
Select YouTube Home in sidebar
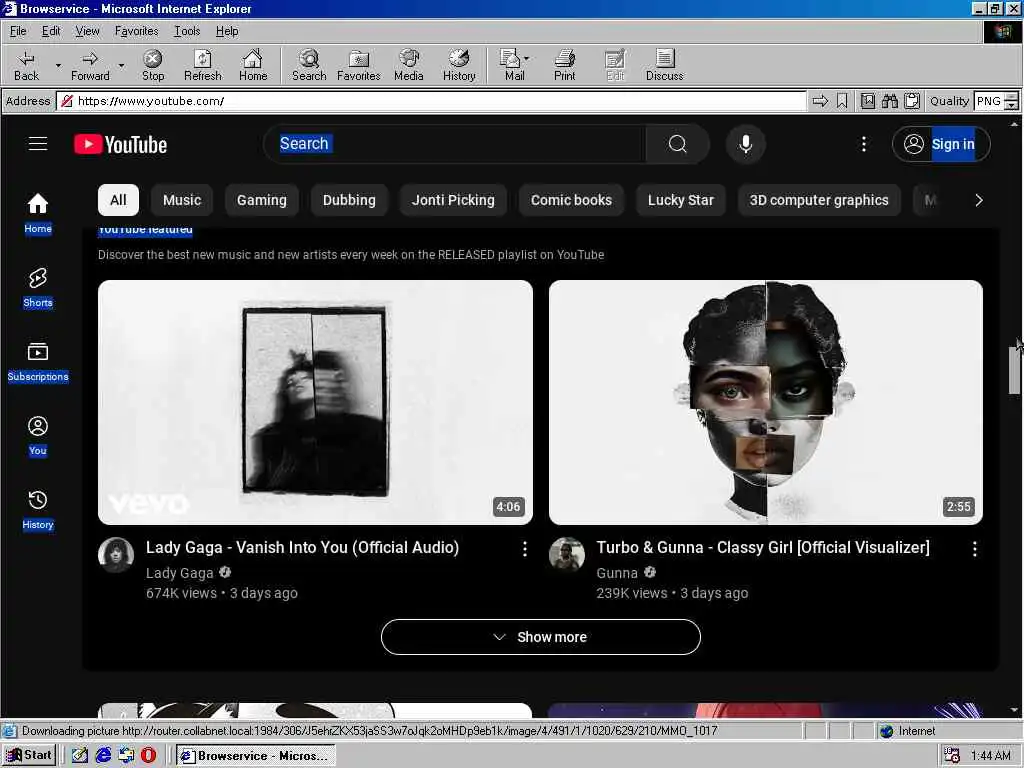pyautogui.click(x=38, y=214)
